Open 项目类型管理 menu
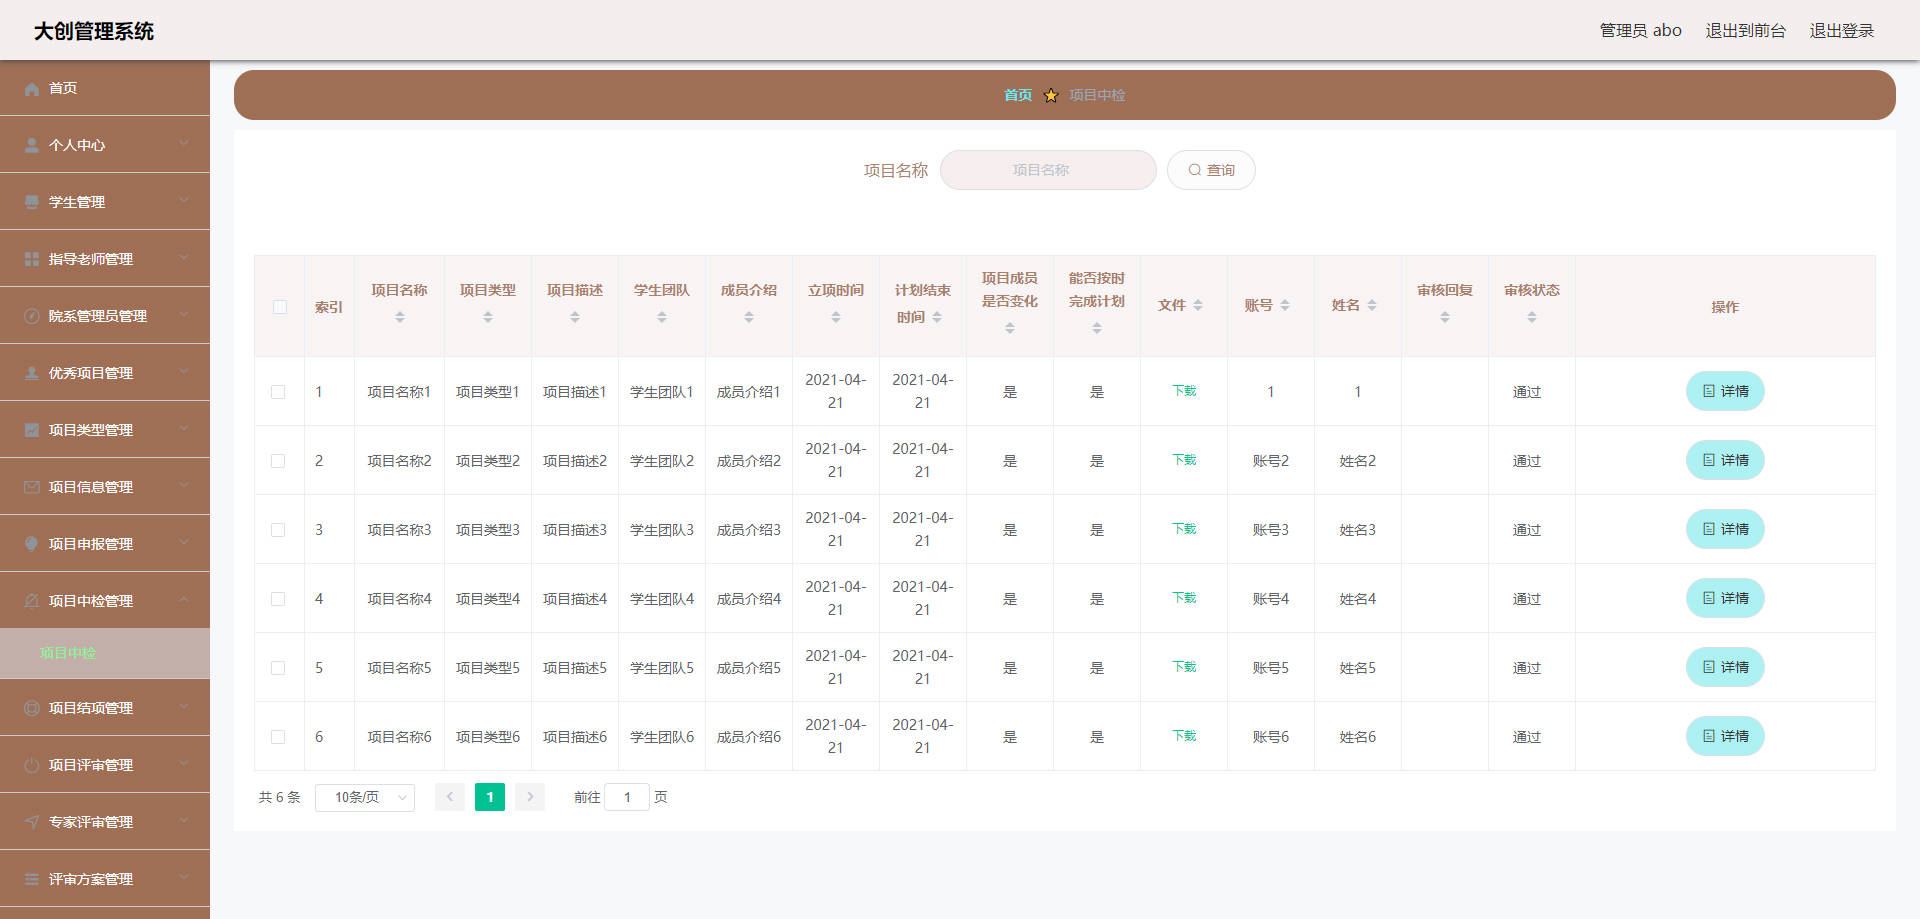The image size is (1920, 919). coord(105,430)
